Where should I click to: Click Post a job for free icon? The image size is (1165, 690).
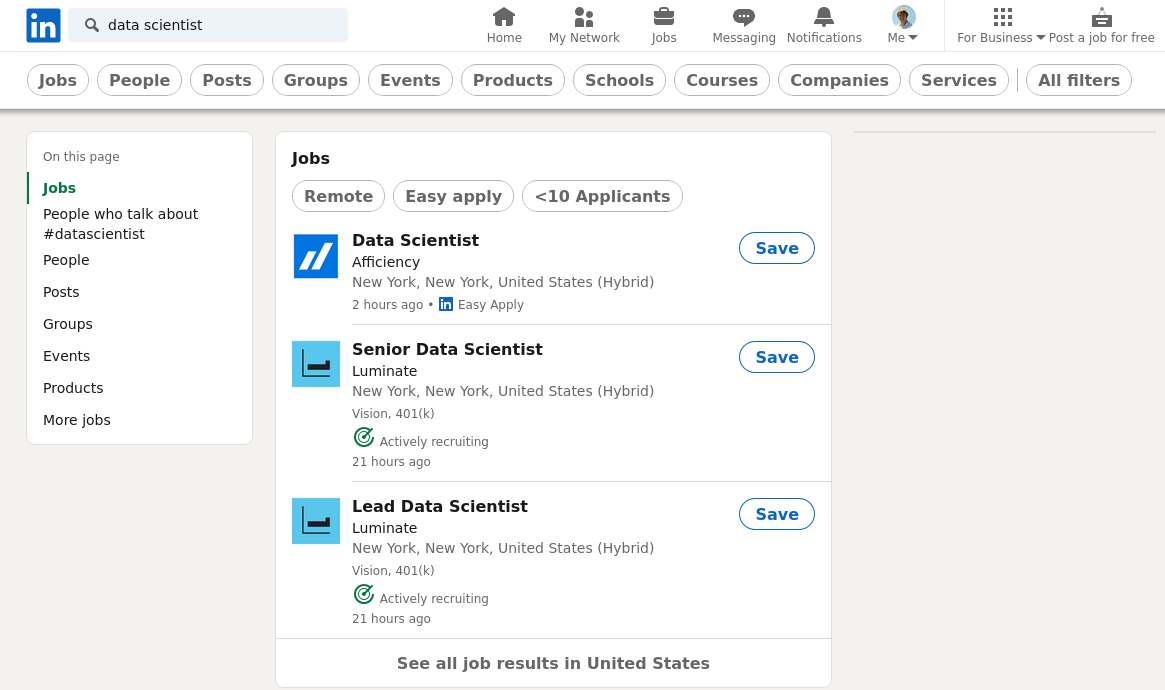(1101, 16)
